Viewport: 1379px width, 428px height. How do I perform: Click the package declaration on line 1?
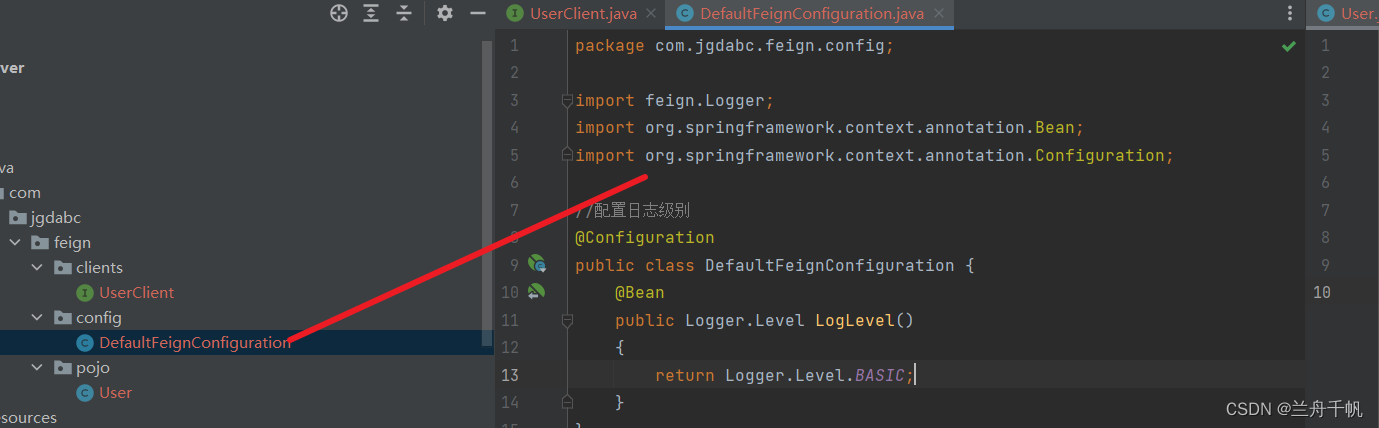pos(734,46)
